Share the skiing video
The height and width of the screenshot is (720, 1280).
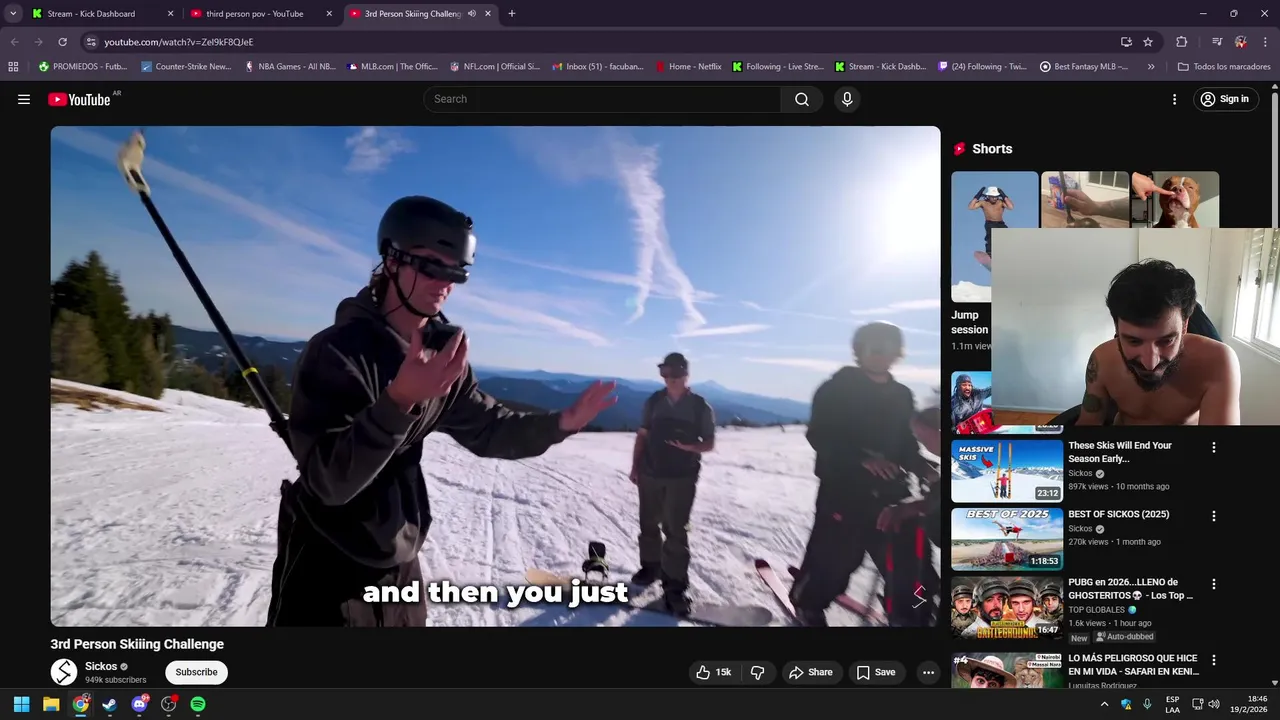point(811,672)
